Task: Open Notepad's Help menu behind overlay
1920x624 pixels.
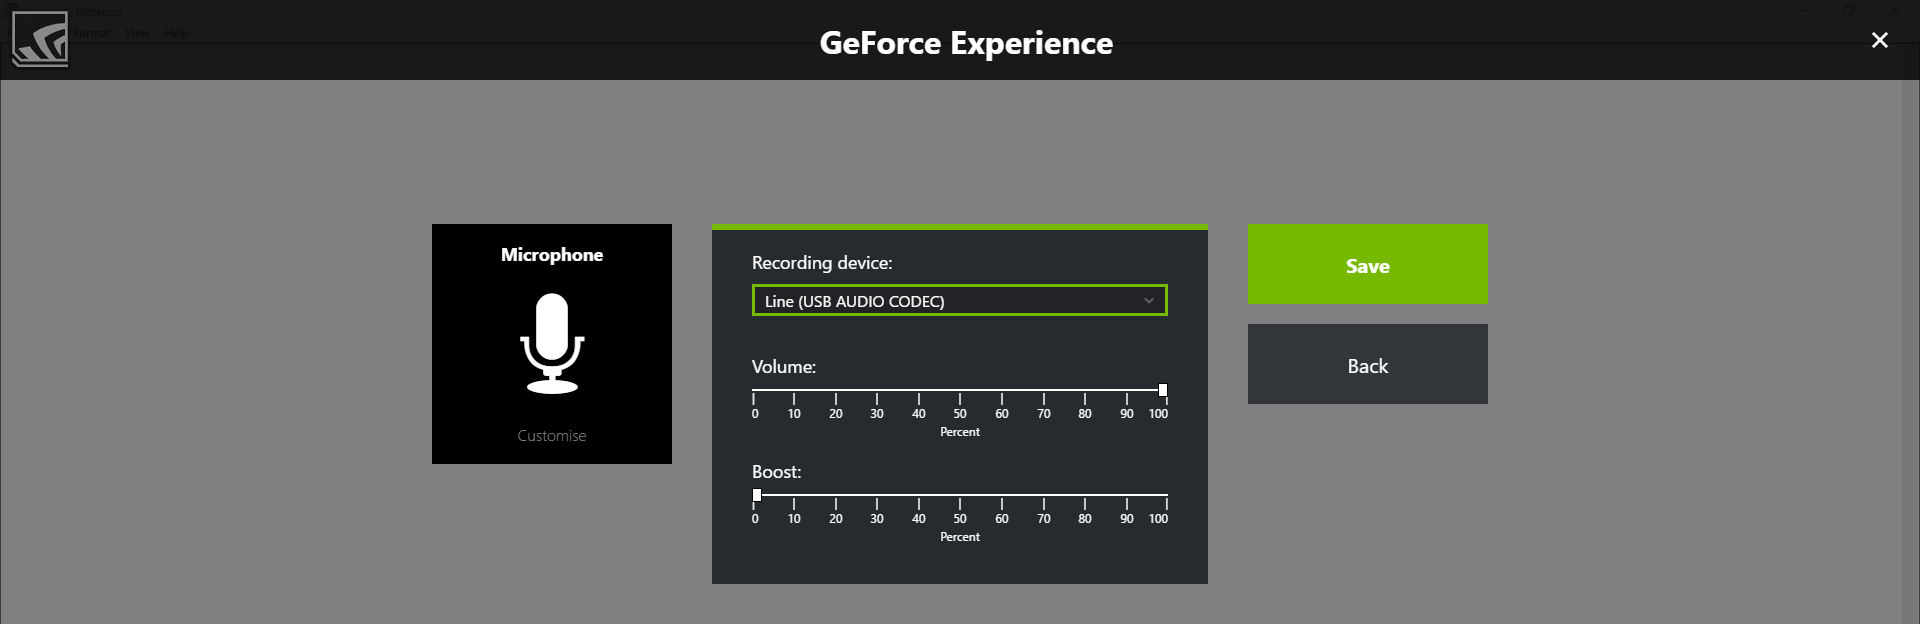Action: [x=176, y=33]
